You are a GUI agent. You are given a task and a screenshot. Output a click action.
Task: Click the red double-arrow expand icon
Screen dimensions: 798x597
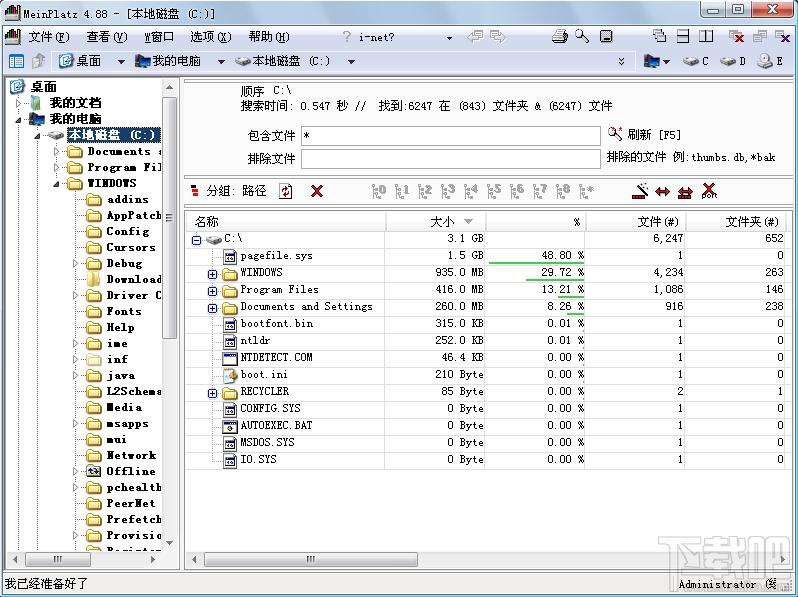point(662,191)
